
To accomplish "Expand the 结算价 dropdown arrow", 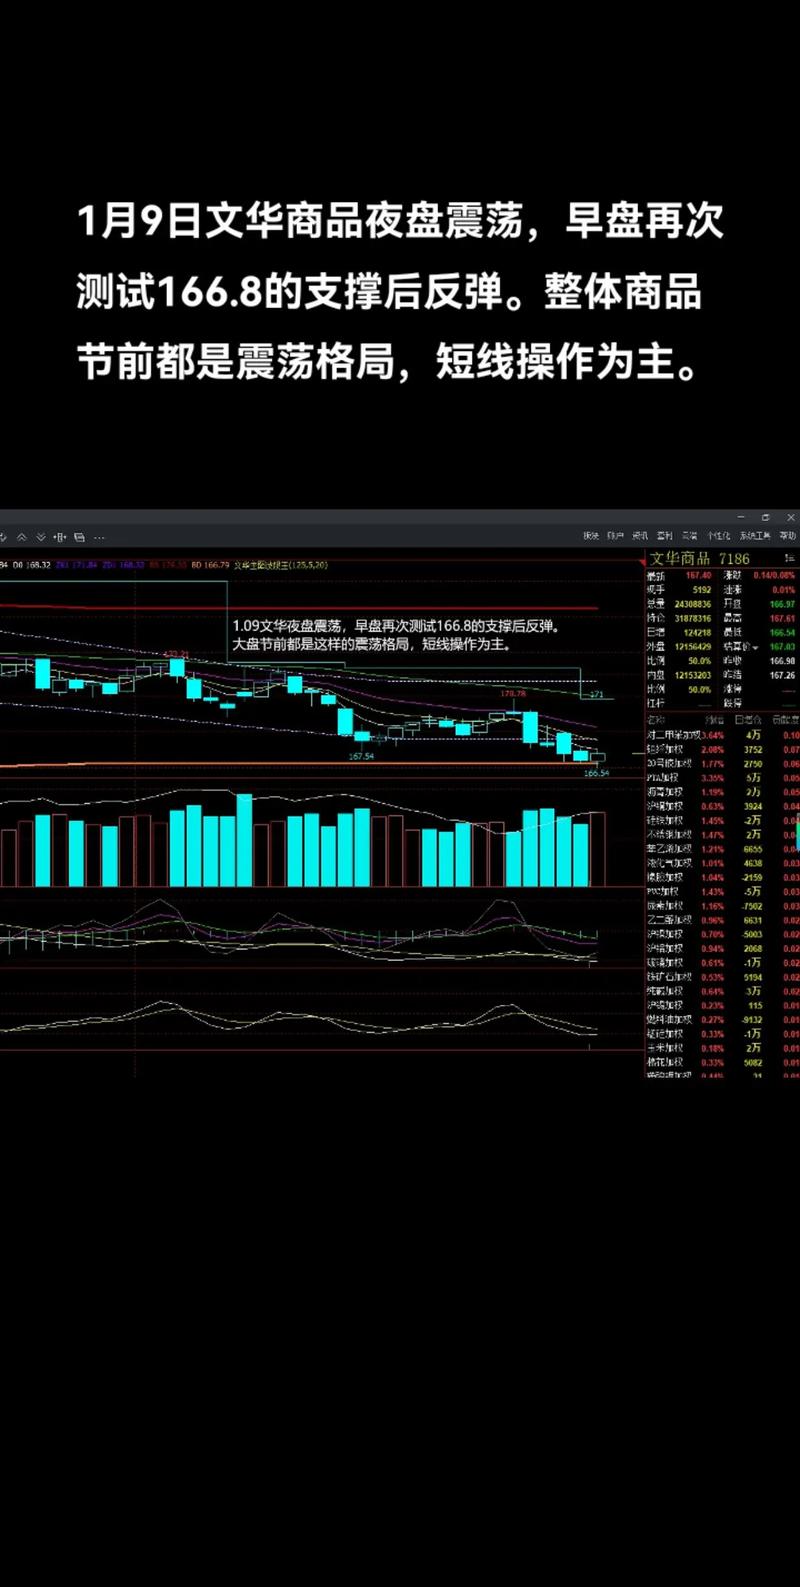I will pos(759,647).
